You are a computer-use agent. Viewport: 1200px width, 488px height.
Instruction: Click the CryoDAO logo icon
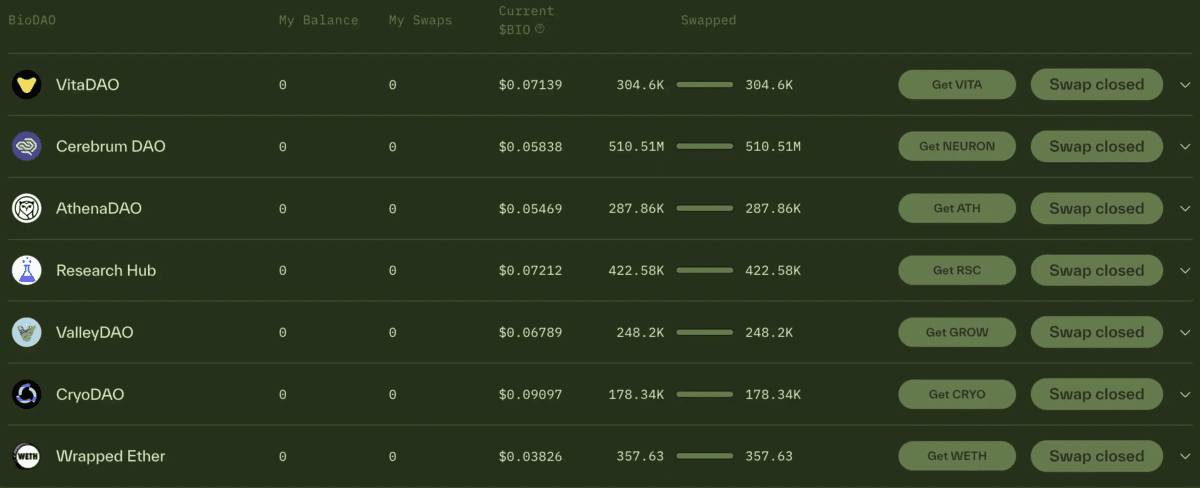[26, 395]
